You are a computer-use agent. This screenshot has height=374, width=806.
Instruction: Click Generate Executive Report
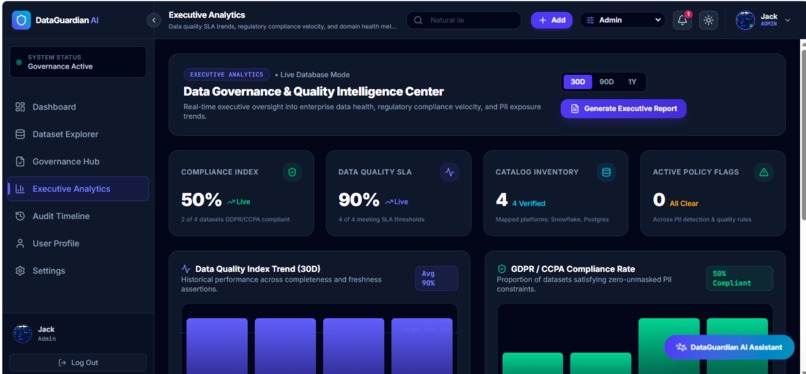tap(624, 108)
